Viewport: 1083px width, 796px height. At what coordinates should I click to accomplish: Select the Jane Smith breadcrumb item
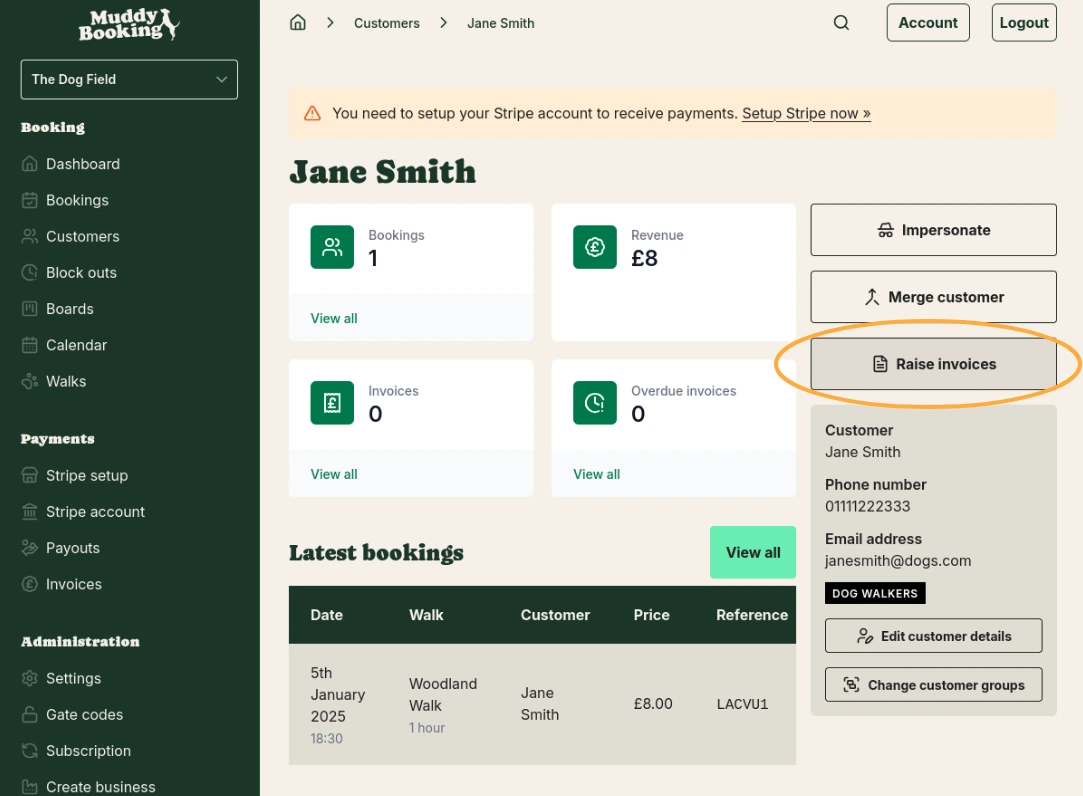[500, 23]
